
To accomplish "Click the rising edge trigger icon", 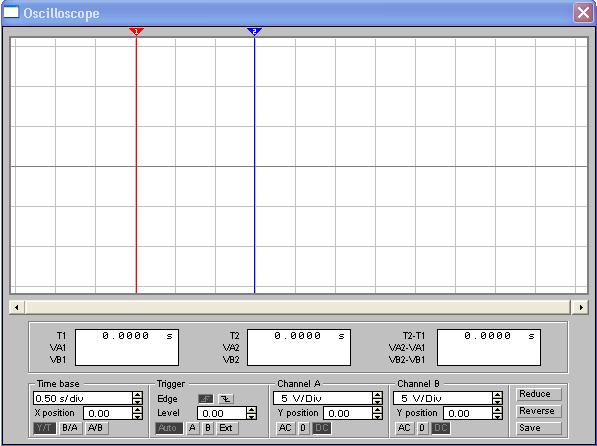I will tap(206, 399).
